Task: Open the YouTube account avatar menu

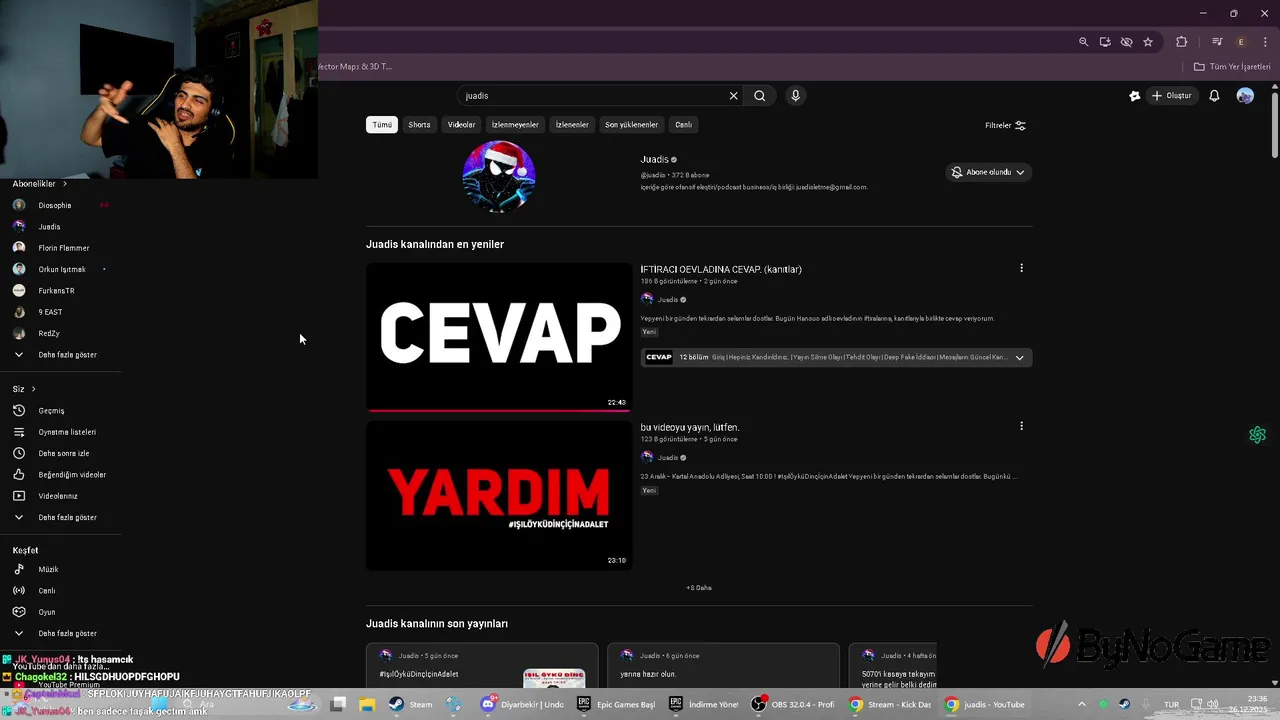Action: pyautogui.click(x=1245, y=96)
